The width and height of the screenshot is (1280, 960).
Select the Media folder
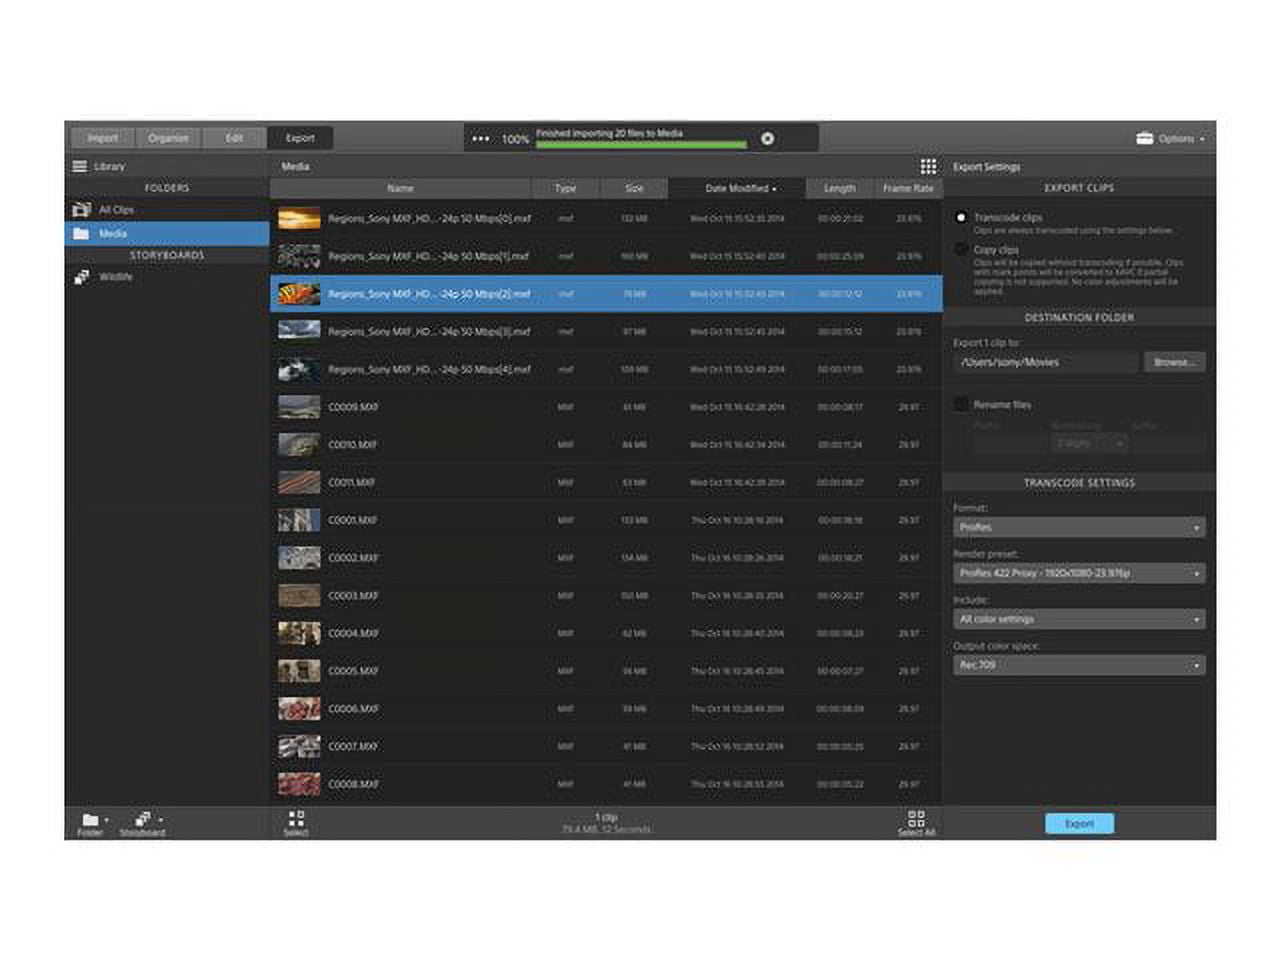(x=167, y=233)
